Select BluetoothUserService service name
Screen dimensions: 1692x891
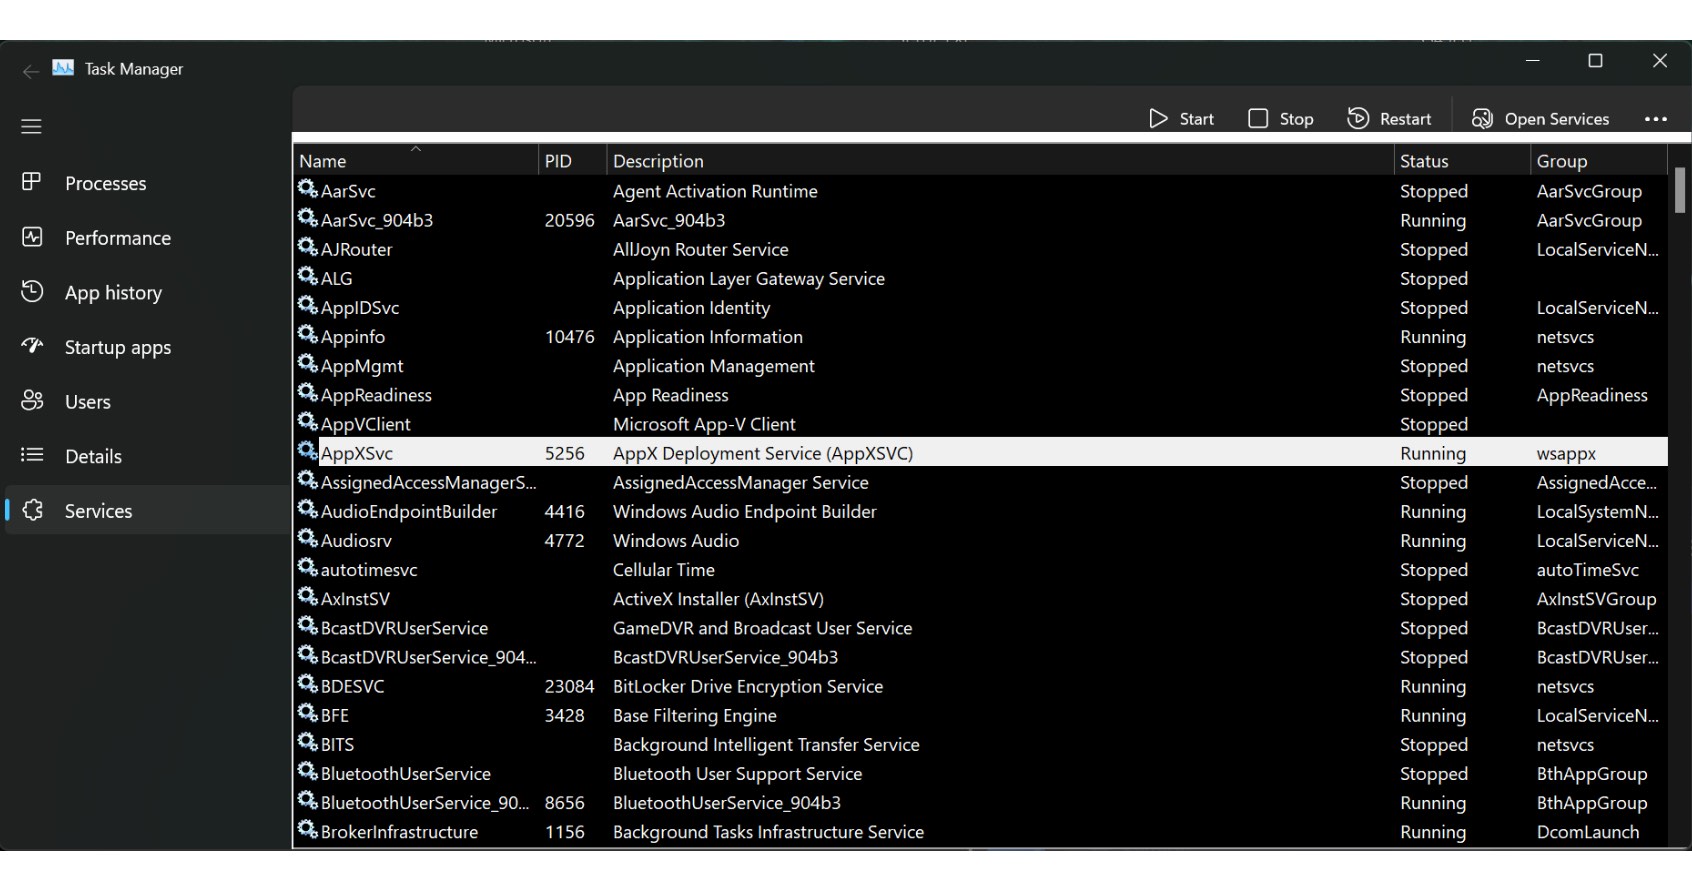(x=406, y=774)
